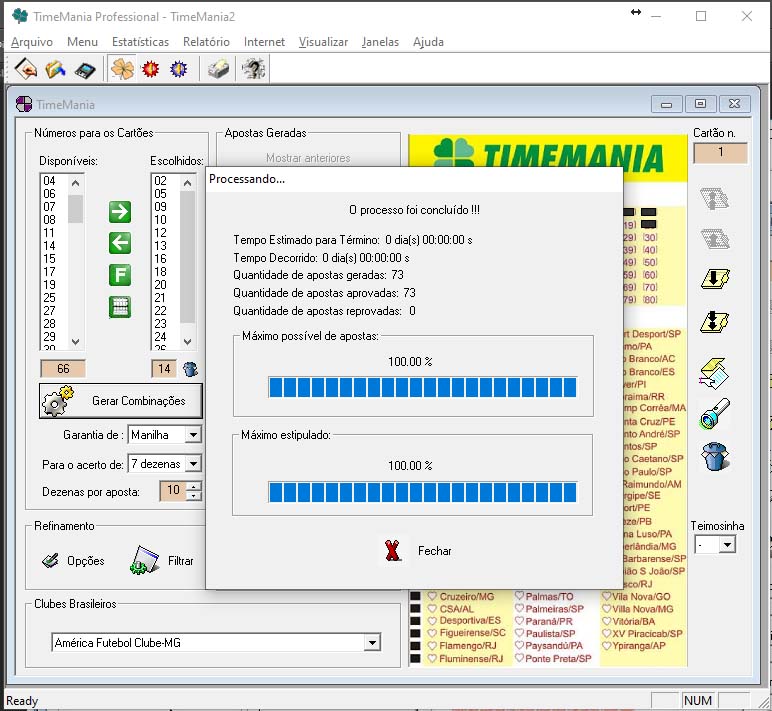Click yellow card double down-arrow icon
772x711 pixels.
click(715, 322)
